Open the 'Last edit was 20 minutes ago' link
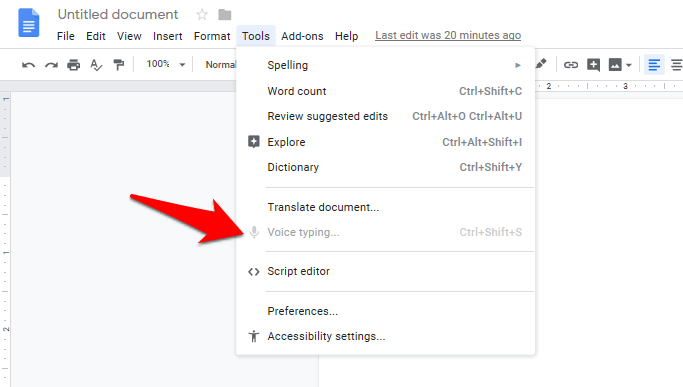Image resolution: width=683 pixels, height=387 pixels. pyautogui.click(x=448, y=35)
